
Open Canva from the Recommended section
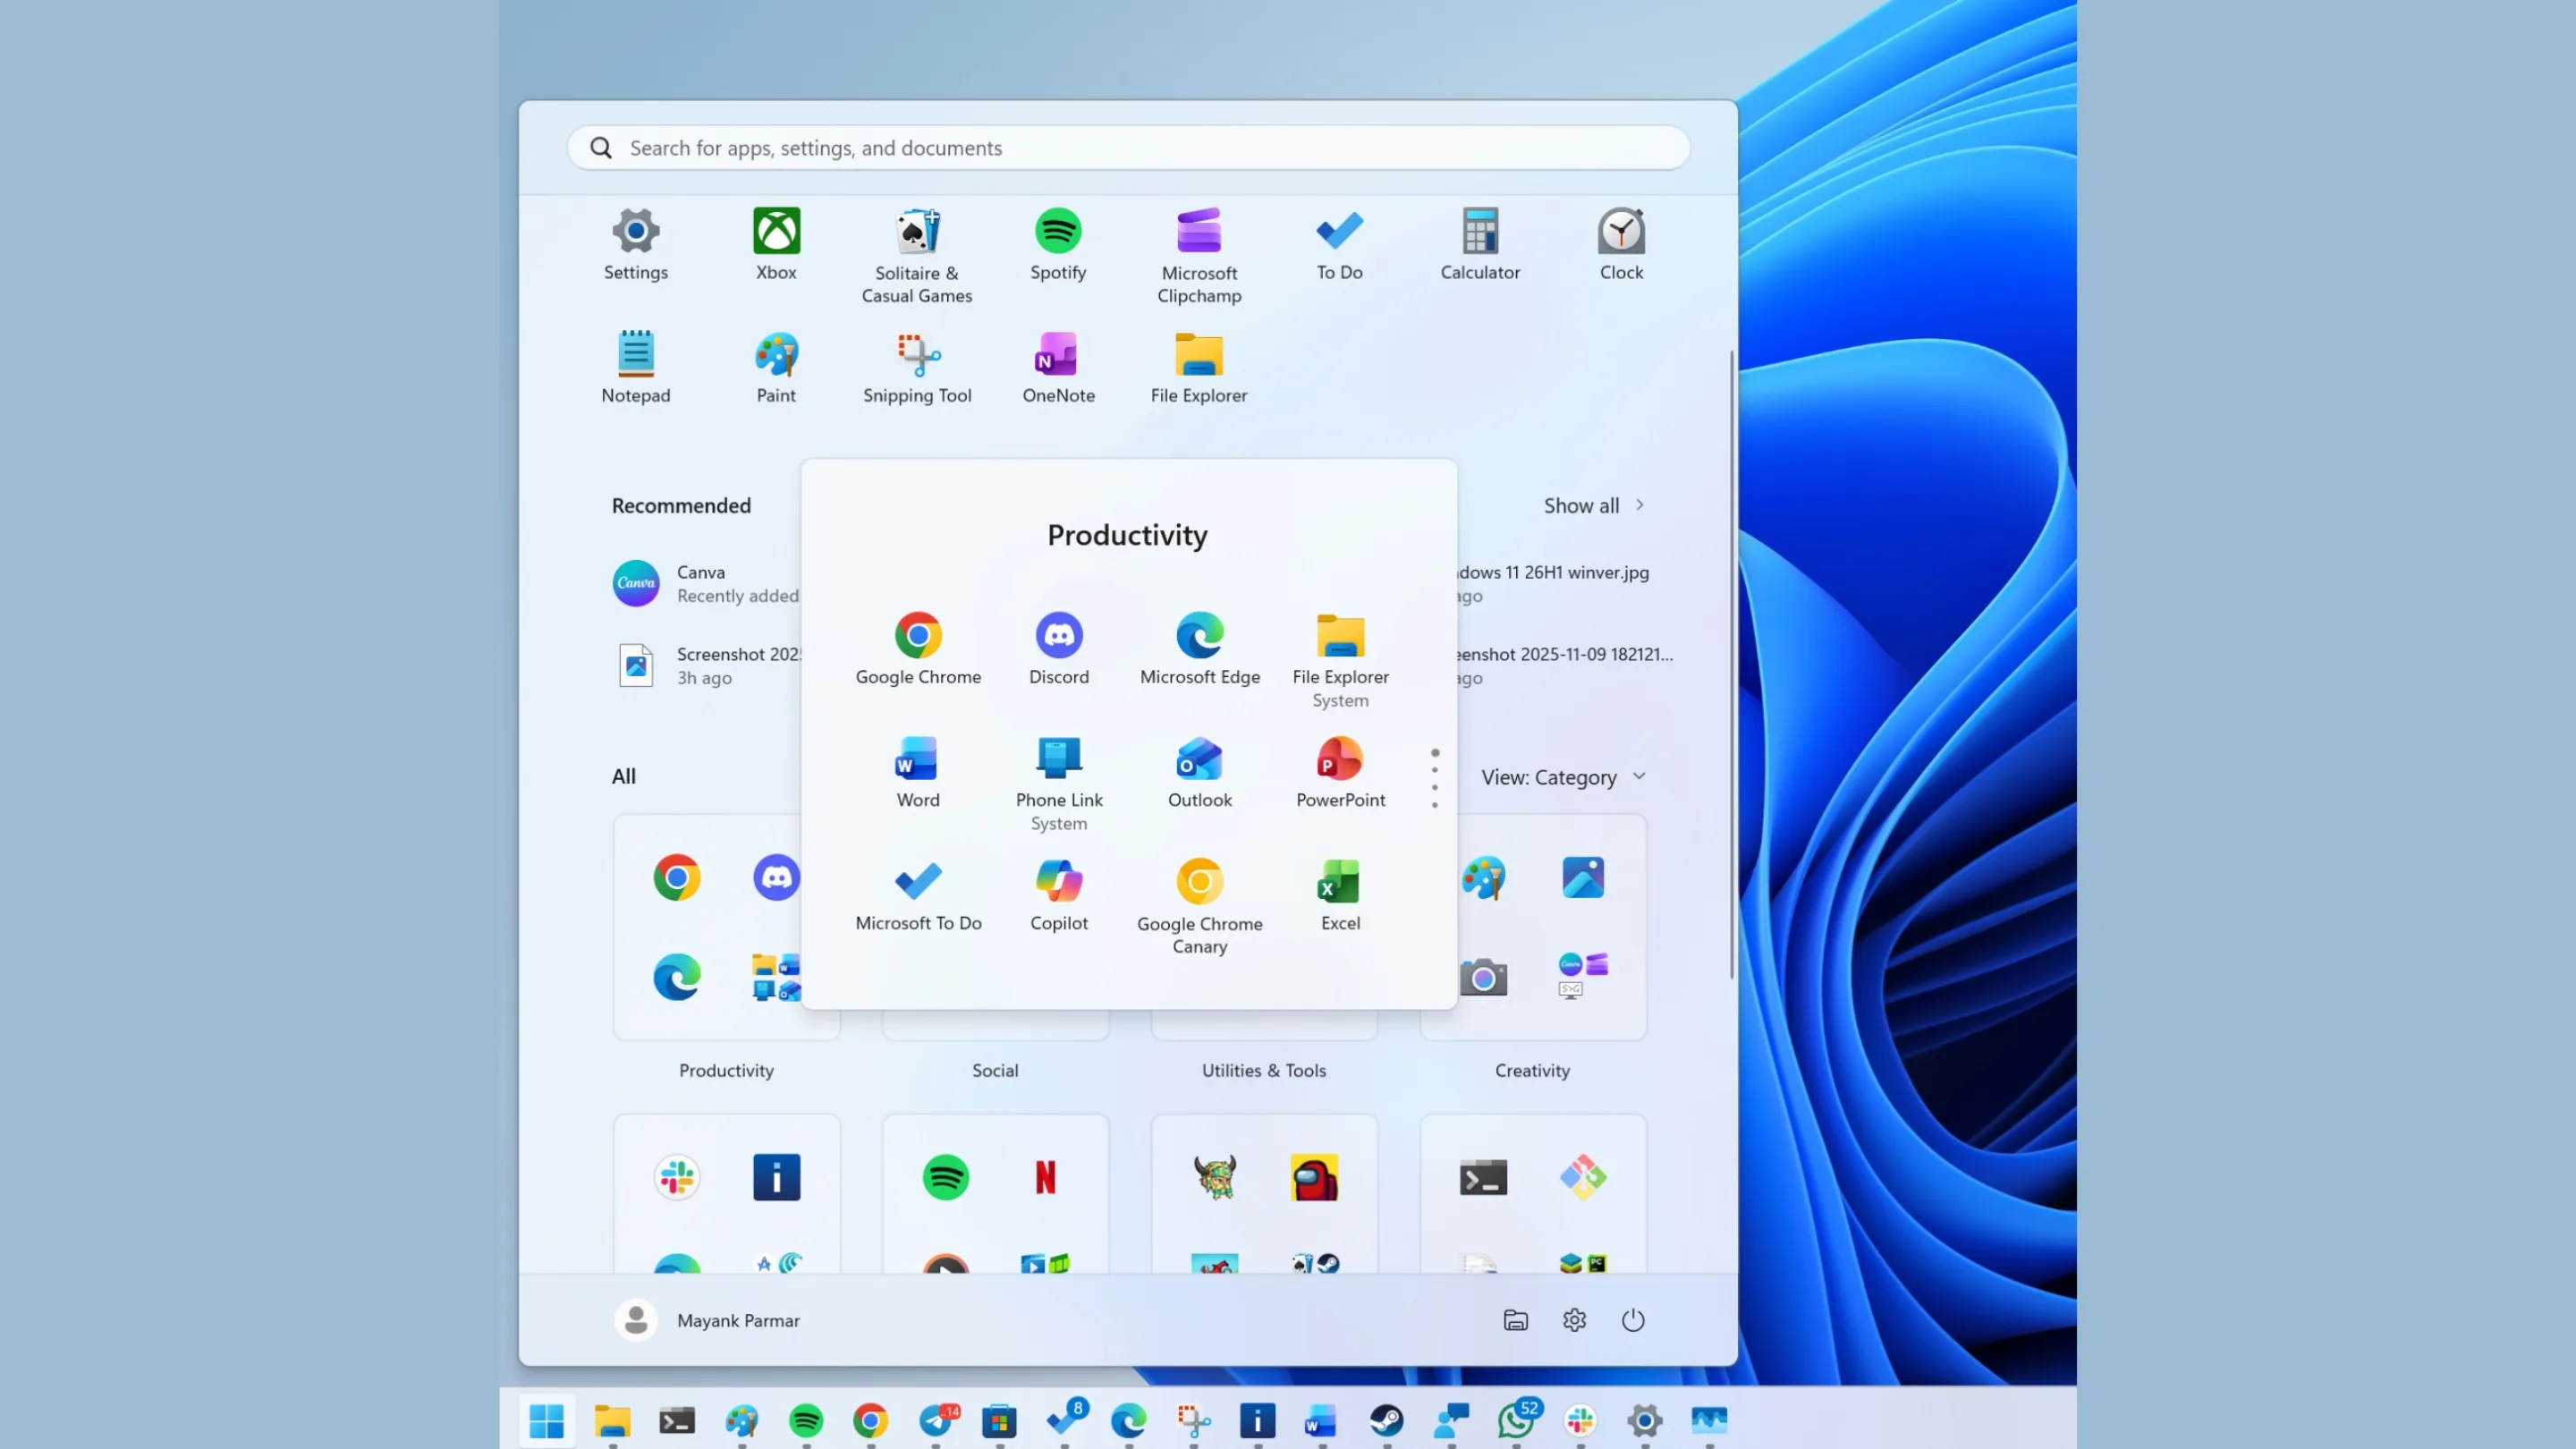(700, 583)
